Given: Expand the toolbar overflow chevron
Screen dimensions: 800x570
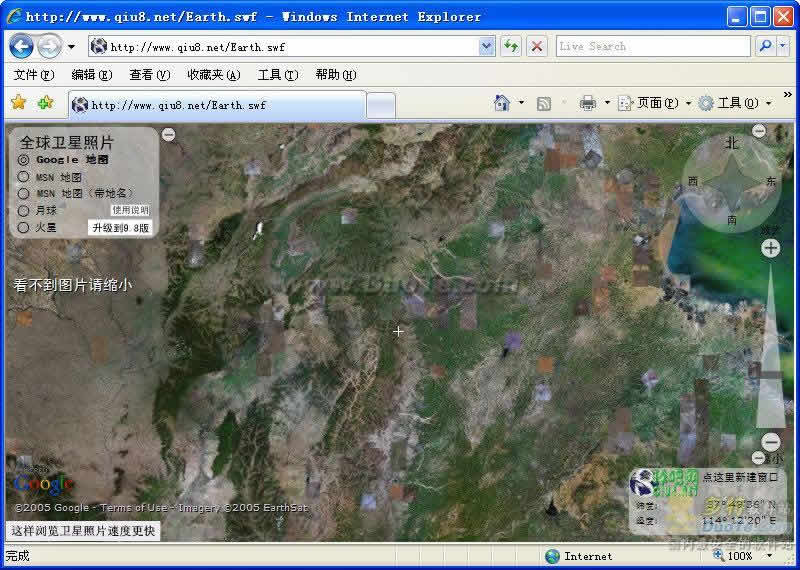Looking at the screenshot, I should tap(788, 95).
